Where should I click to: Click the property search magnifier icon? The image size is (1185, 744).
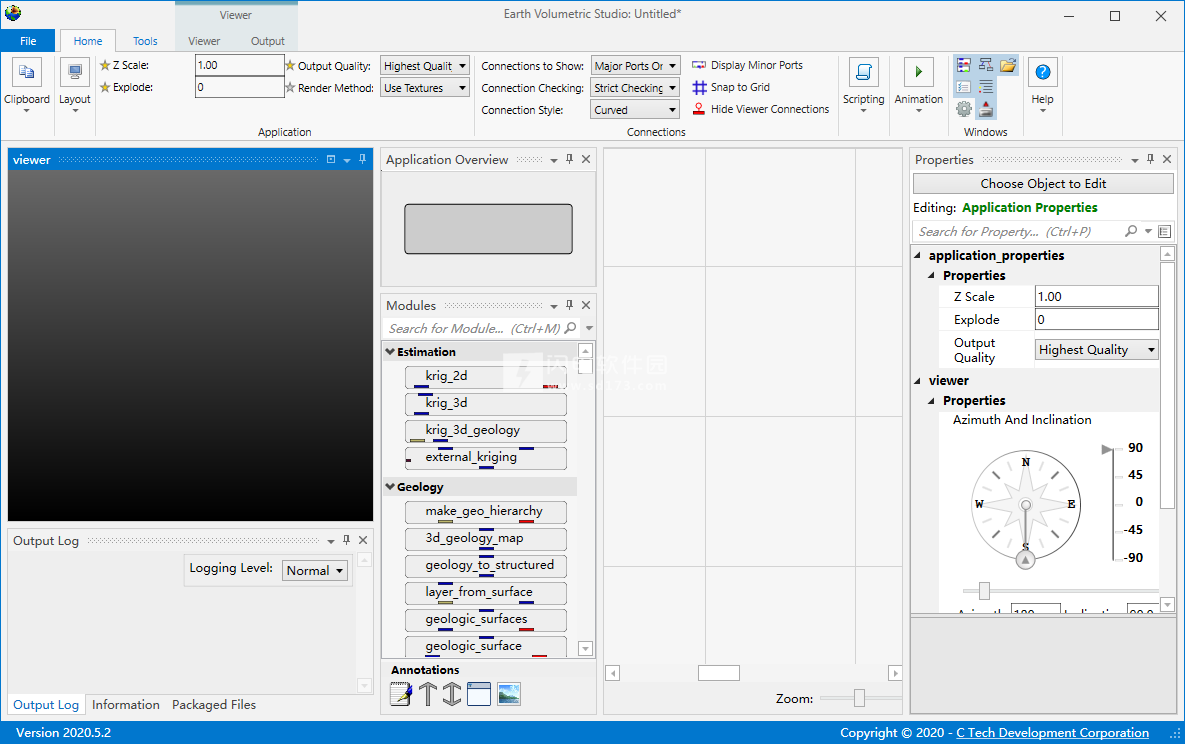click(x=1131, y=231)
